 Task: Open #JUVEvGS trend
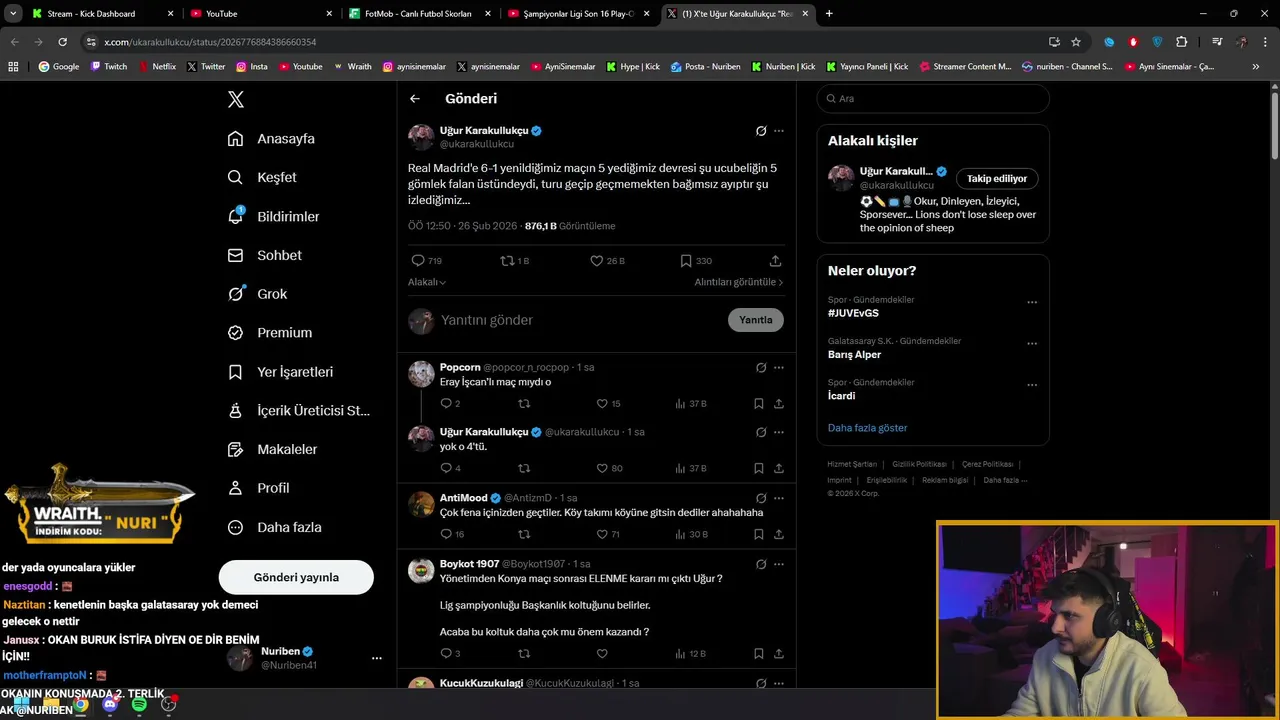click(853, 313)
